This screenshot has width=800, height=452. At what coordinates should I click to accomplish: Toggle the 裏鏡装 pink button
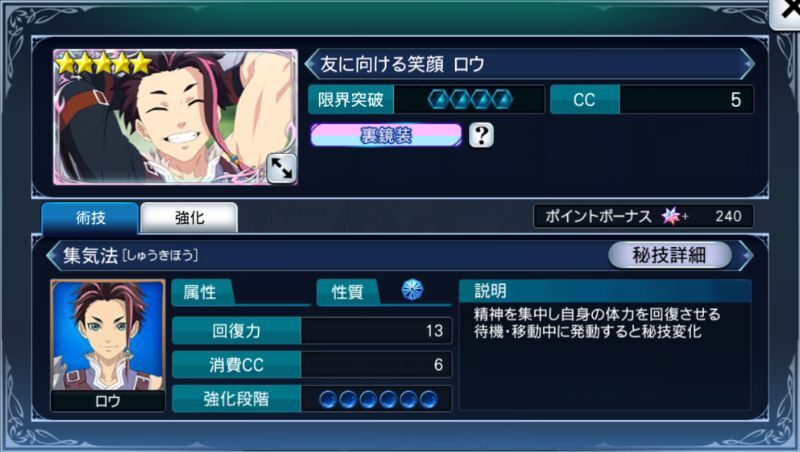pyautogui.click(x=386, y=135)
